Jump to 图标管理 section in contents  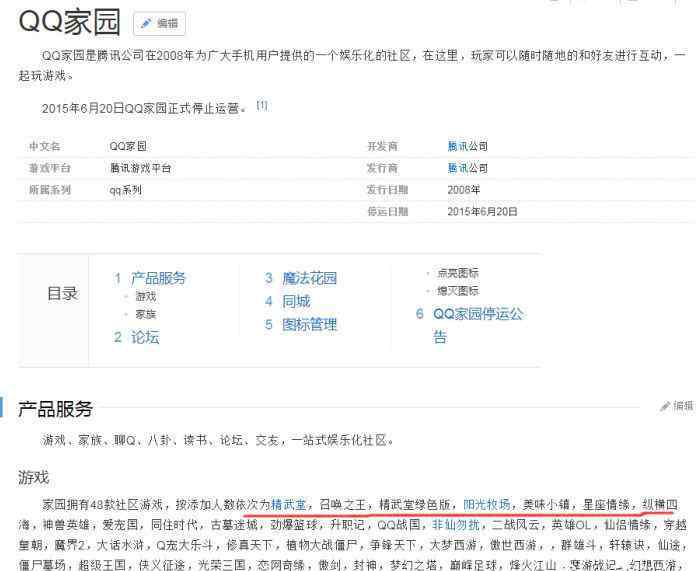click(309, 325)
